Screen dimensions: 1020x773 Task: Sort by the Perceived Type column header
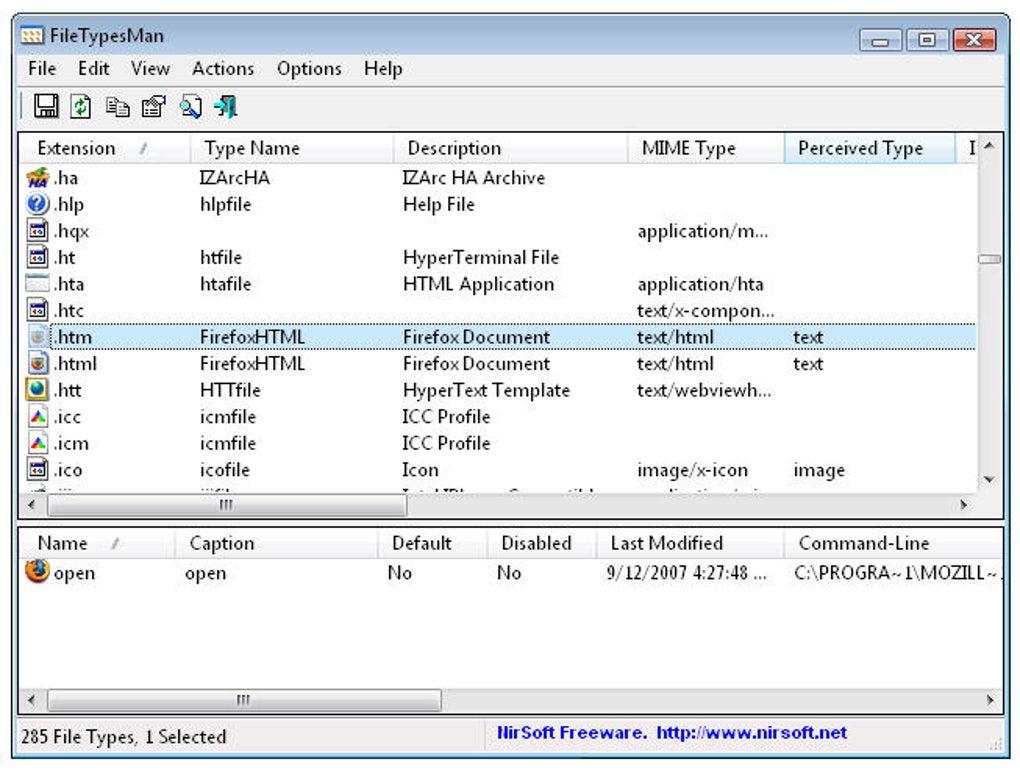pyautogui.click(x=870, y=148)
